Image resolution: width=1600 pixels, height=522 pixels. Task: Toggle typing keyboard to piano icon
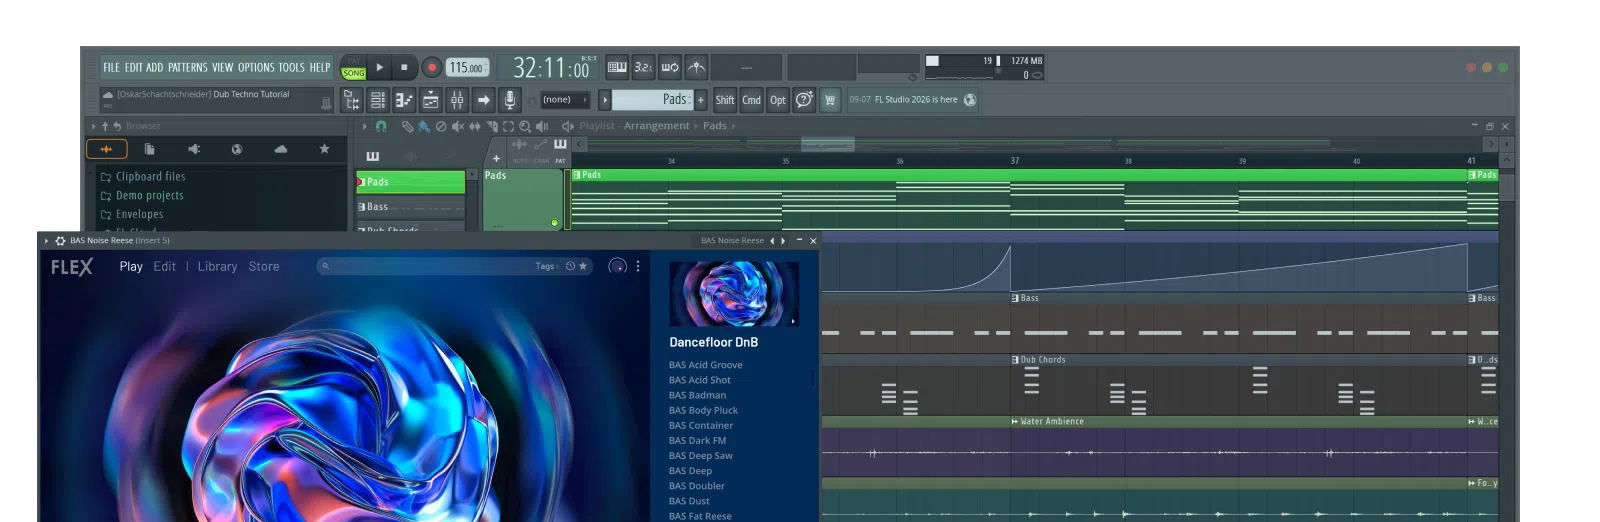pyautogui.click(x=617, y=68)
